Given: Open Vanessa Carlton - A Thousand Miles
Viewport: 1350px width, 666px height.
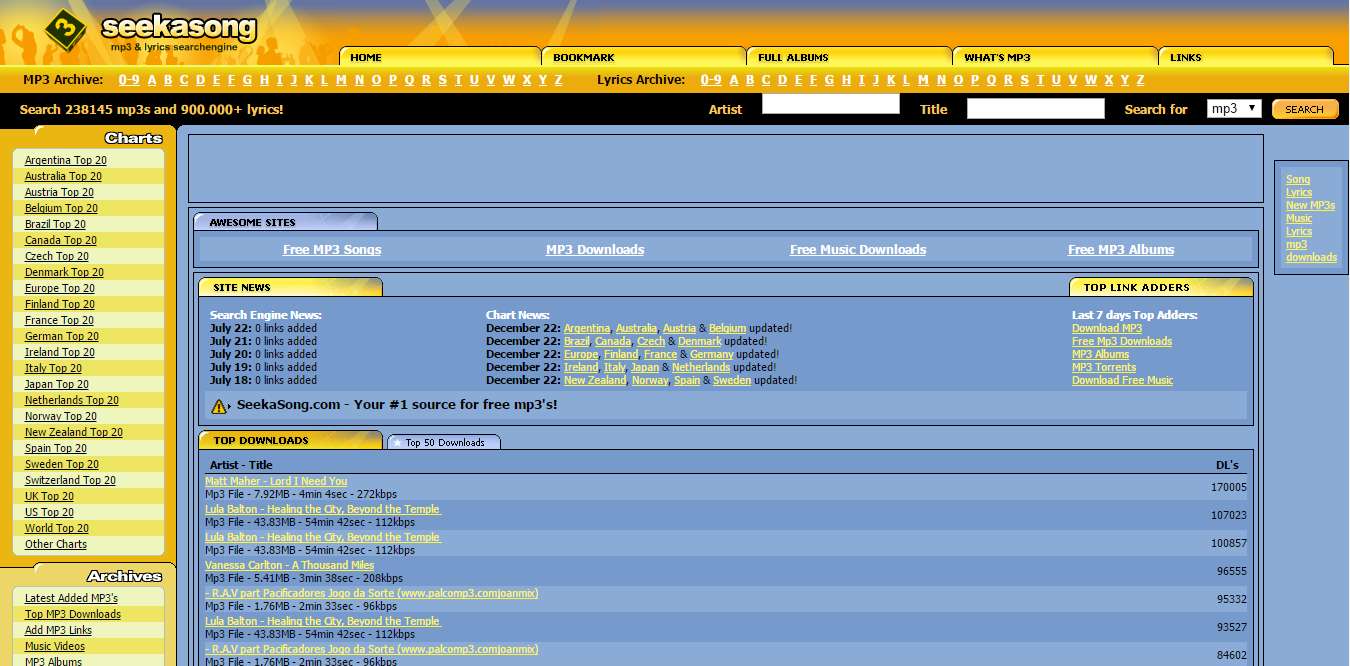Looking at the screenshot, I should [290, 565].
